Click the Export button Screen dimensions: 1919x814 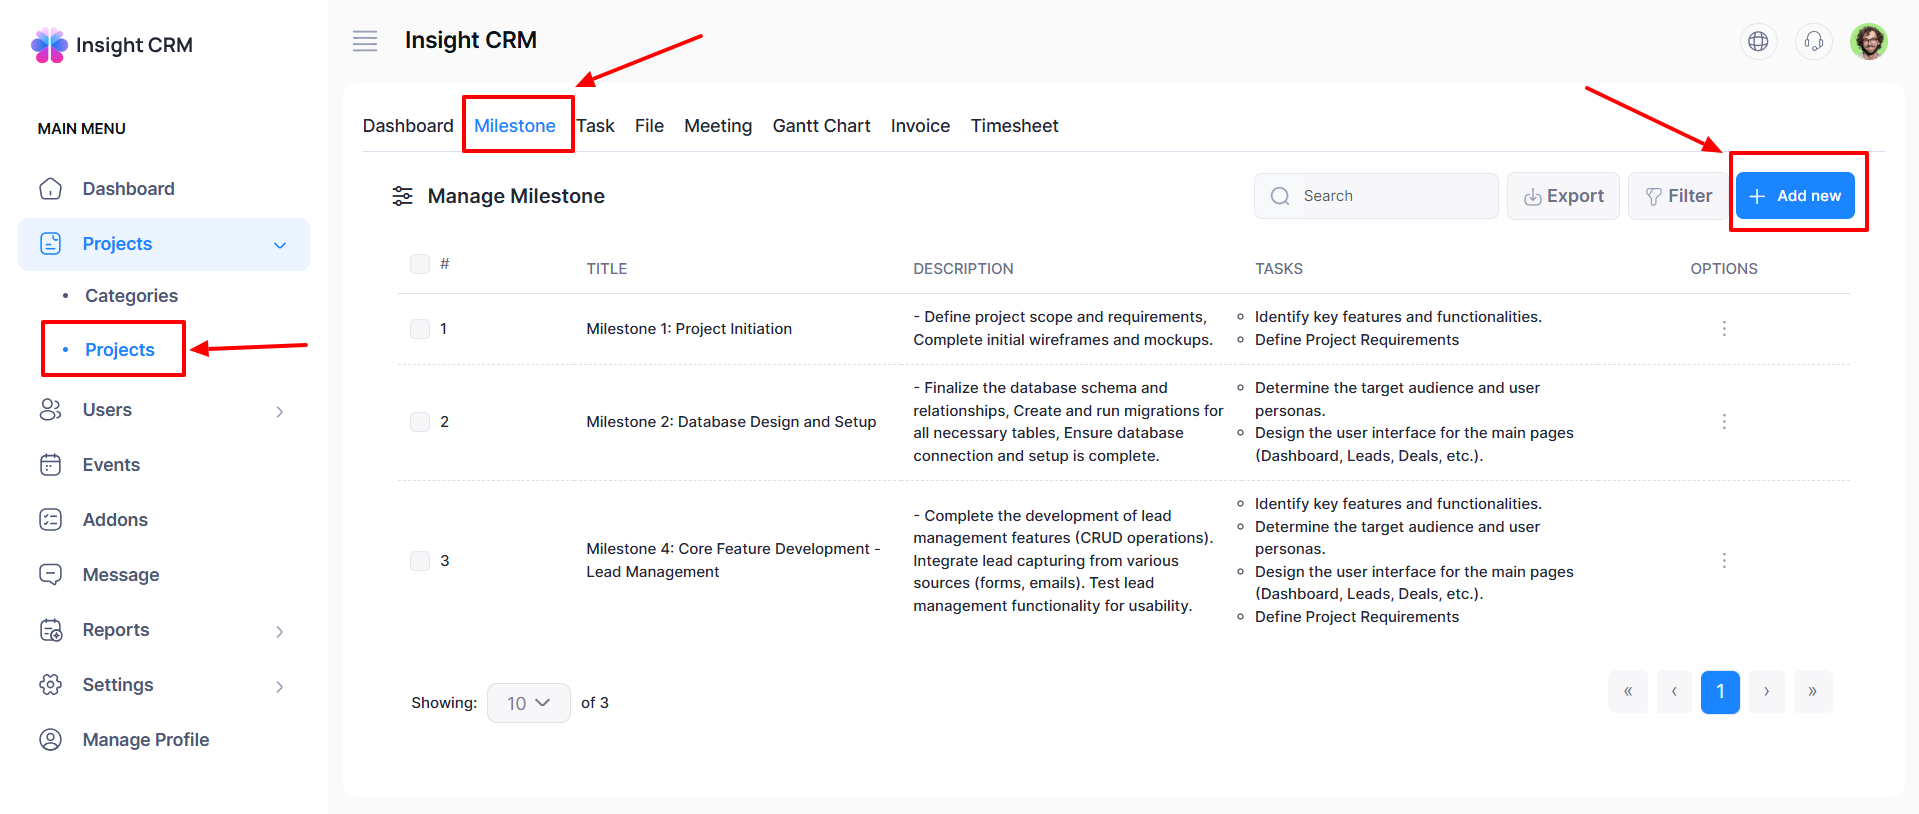click(x=1563, y=196)
